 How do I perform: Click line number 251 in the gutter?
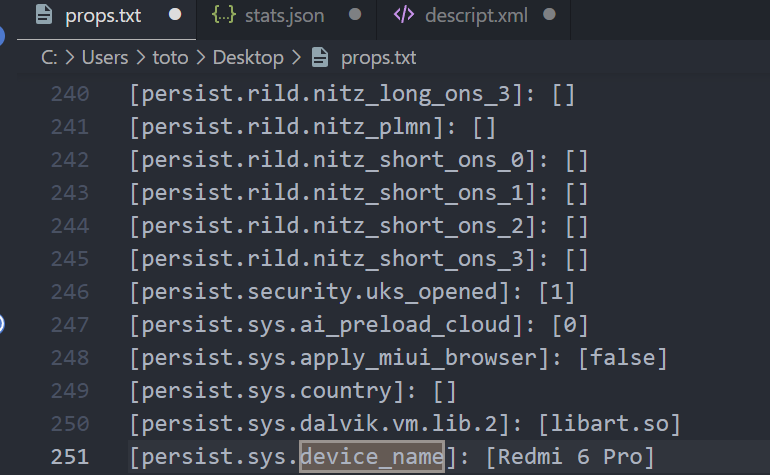(x=70, y=457)
